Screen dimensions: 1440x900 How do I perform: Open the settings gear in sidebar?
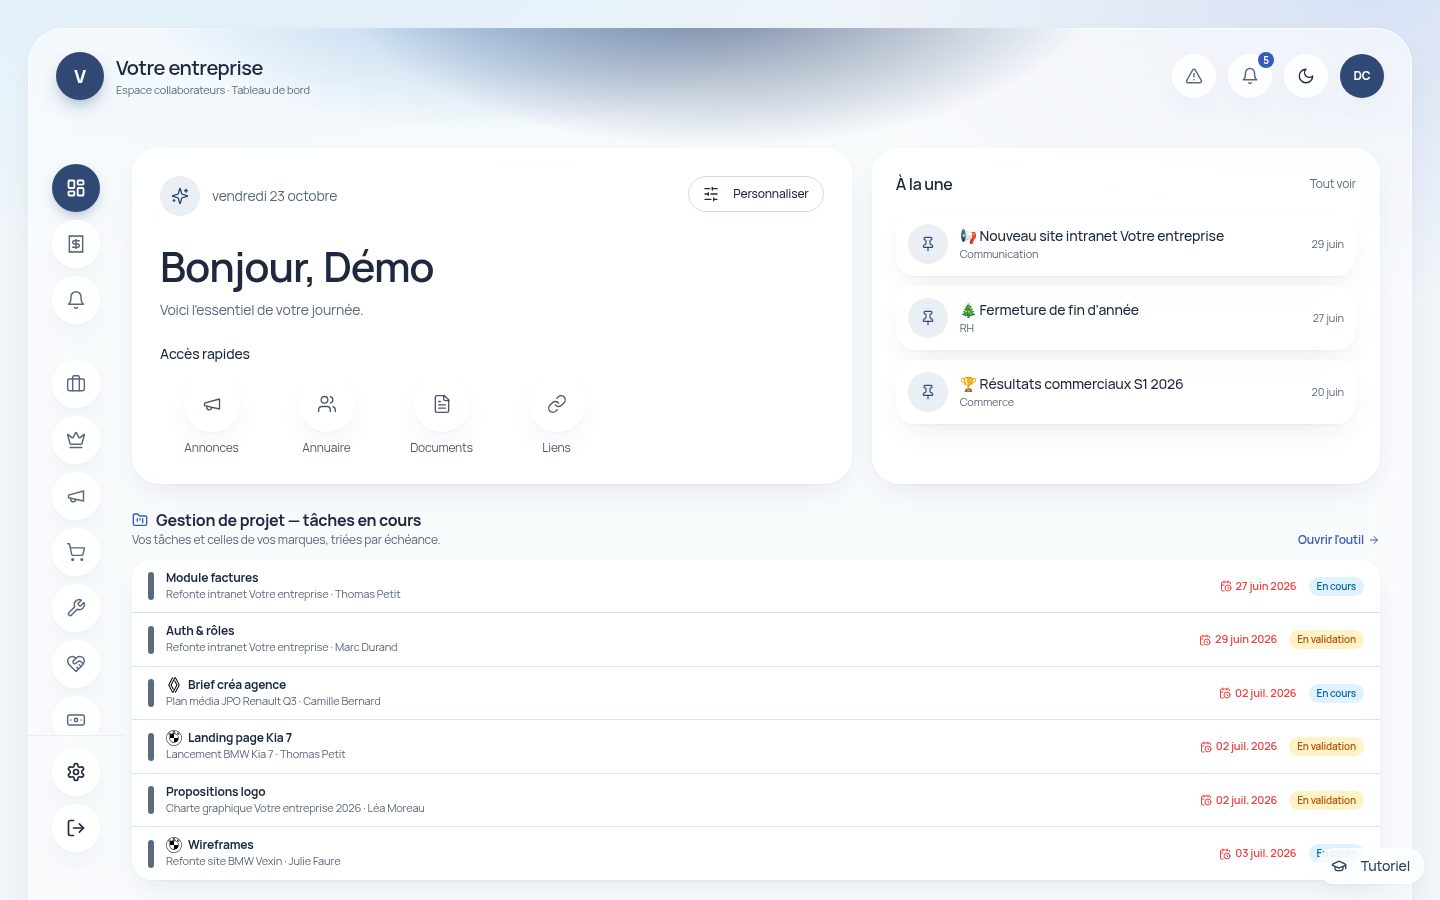tap(76, 772)
